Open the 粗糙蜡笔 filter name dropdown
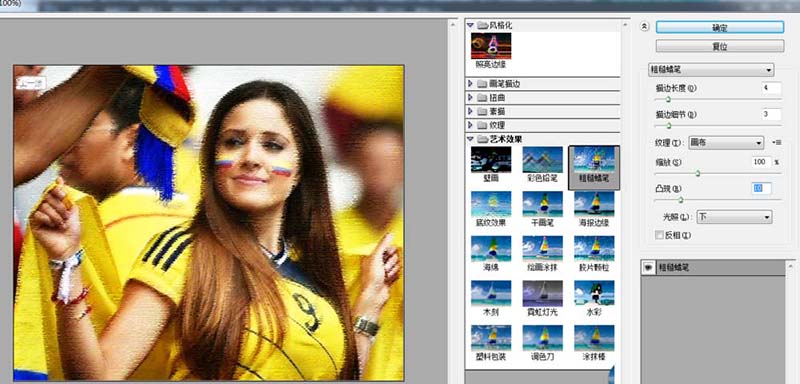The width and height of the screenshot is (800, 384). [x=711, y=70]
